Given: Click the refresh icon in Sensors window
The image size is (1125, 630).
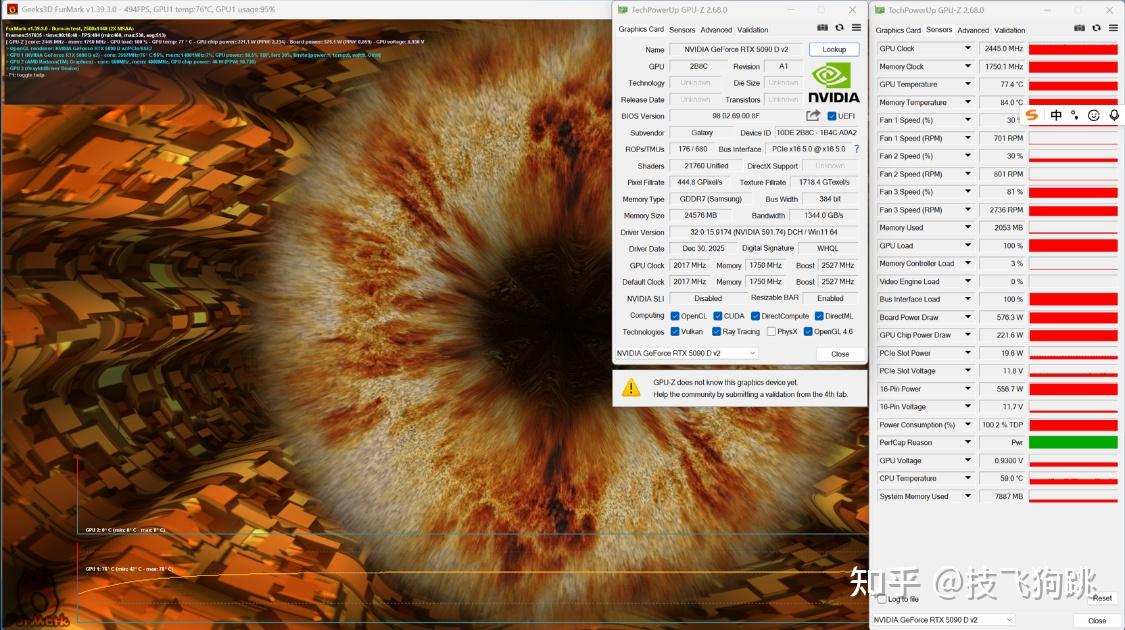Looking at the screenshot, I should click(x=1096, y=27).
